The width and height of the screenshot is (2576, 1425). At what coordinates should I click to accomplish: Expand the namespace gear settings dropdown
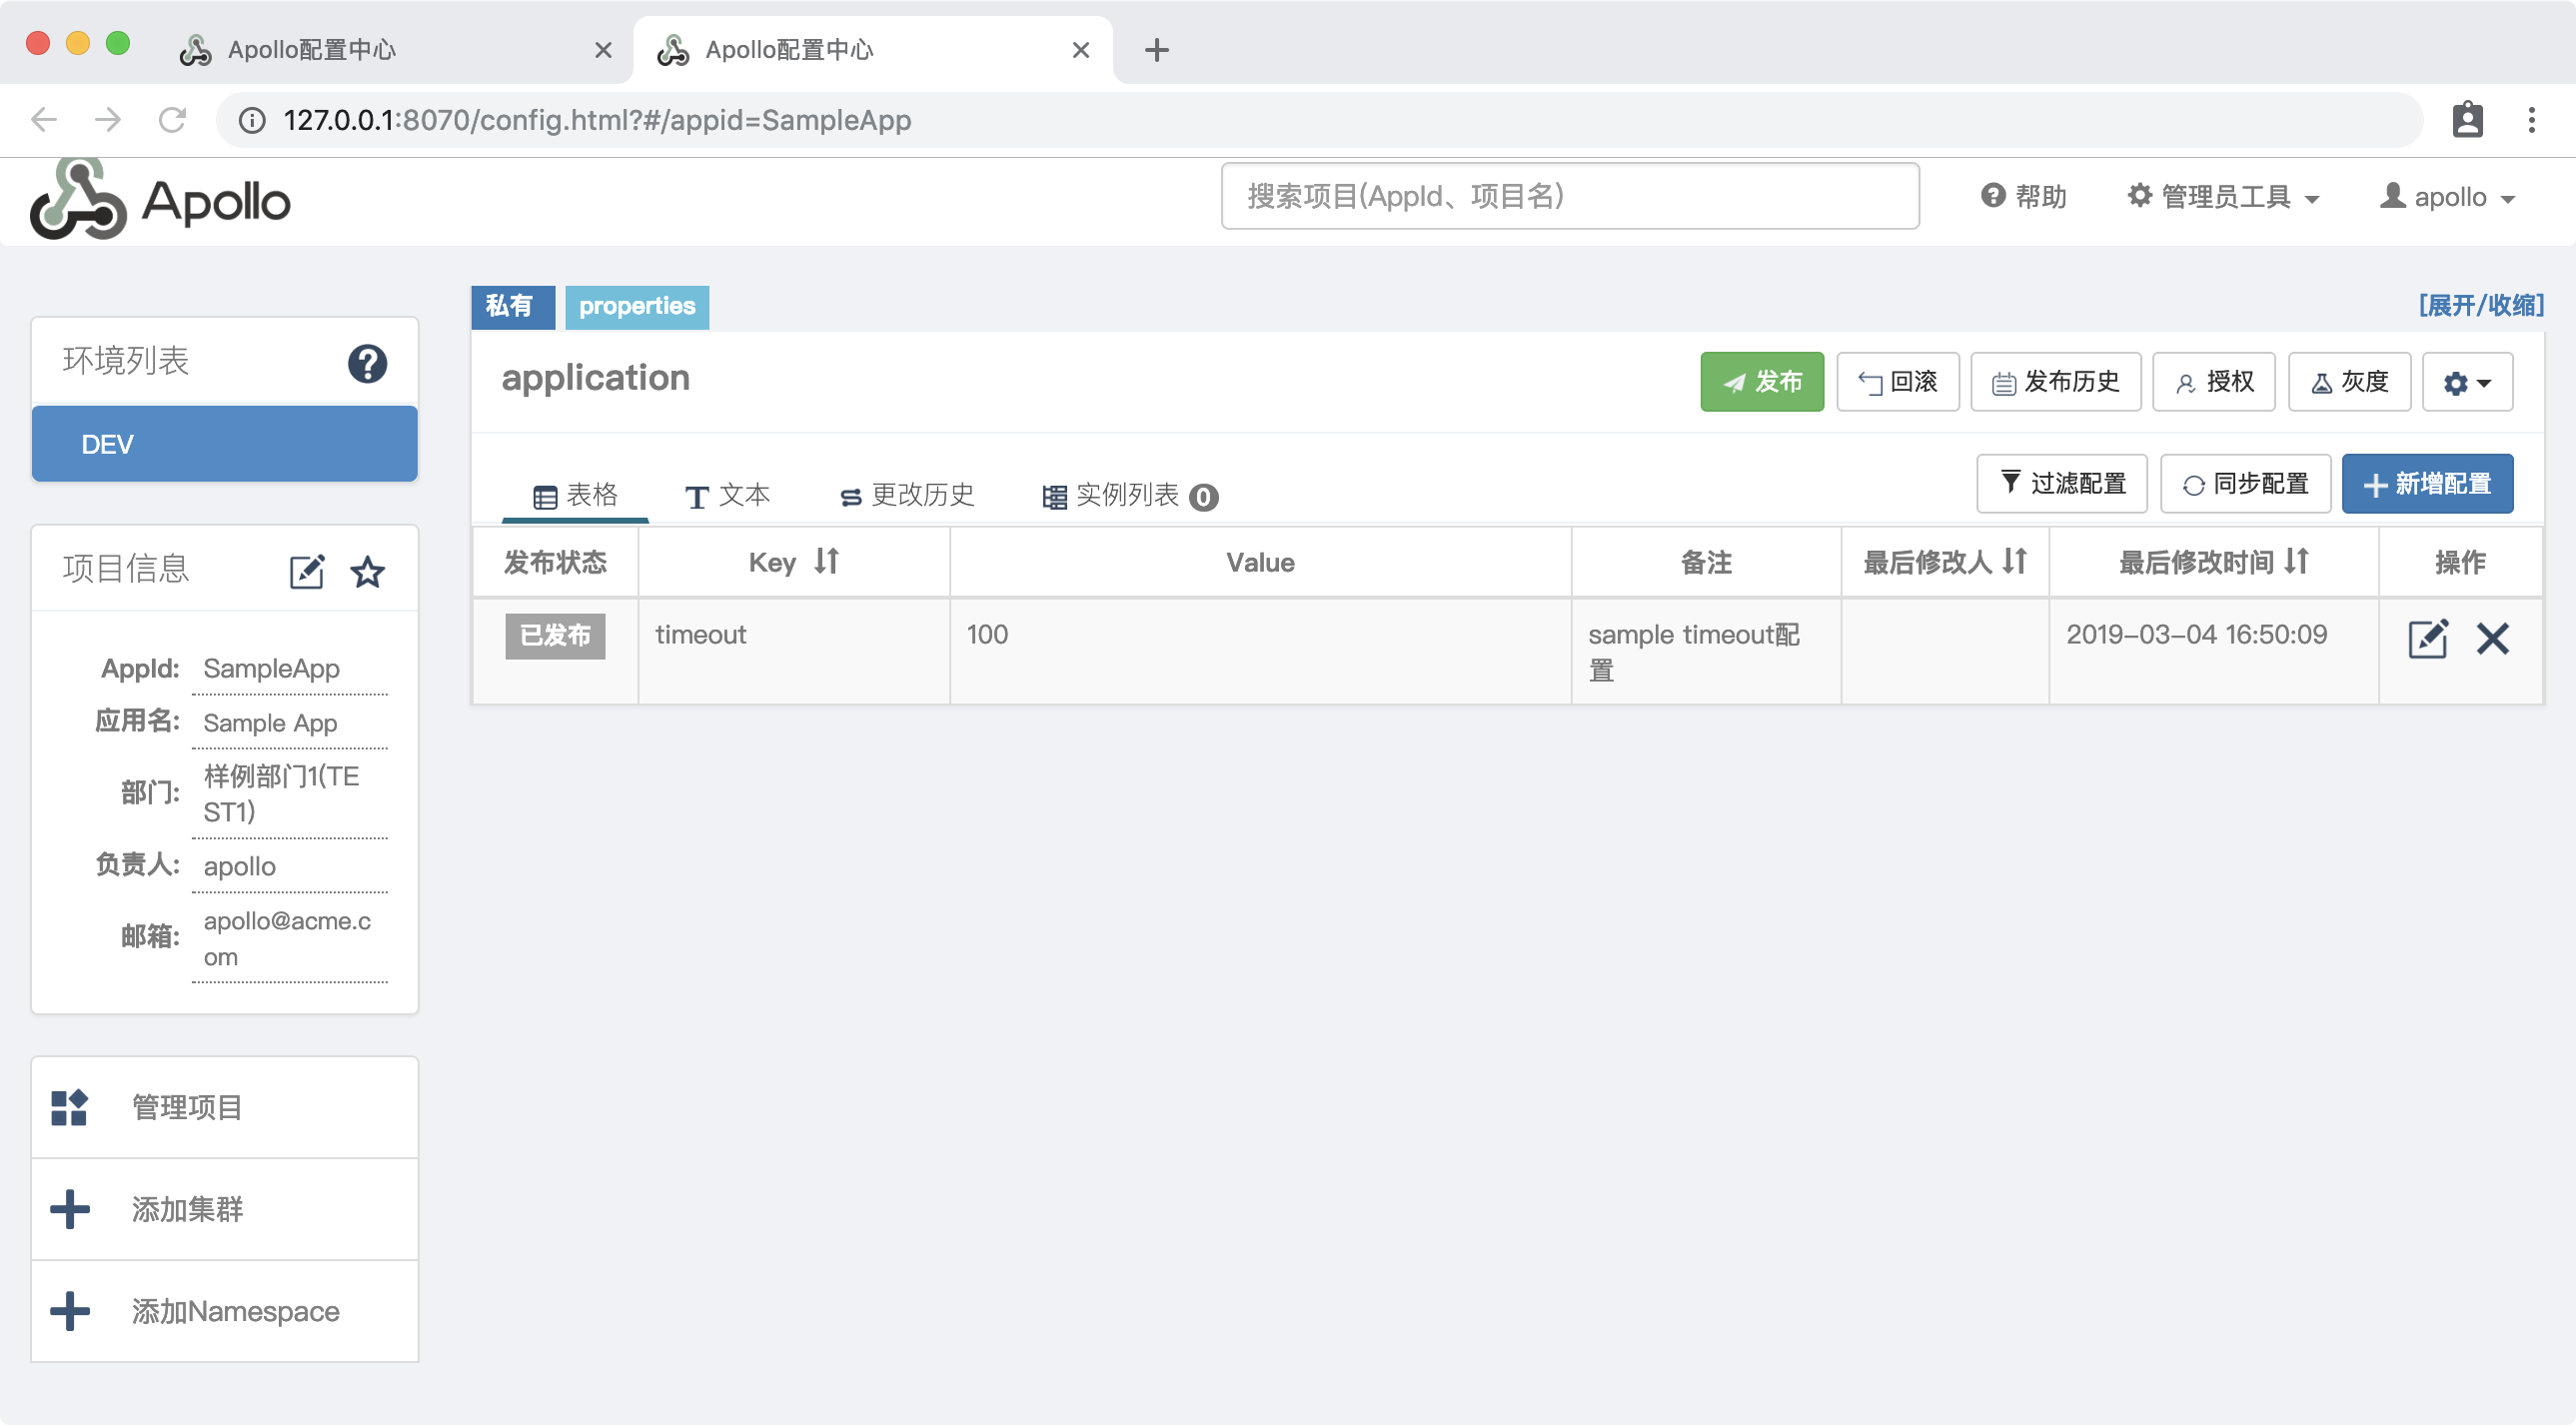[x=2466, y=382]
